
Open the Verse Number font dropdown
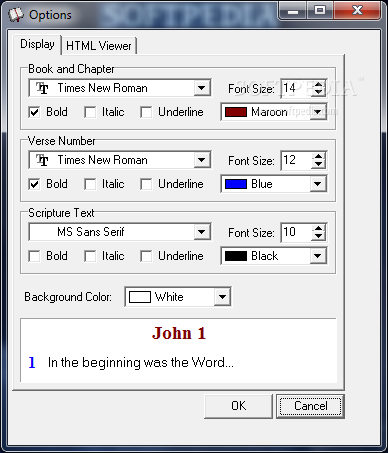(202, 160)
